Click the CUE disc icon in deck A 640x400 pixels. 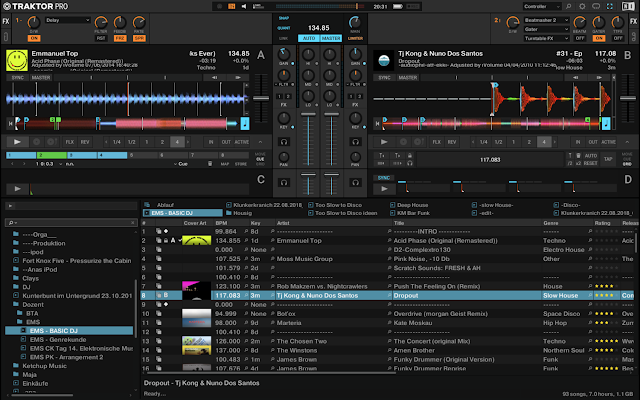coord(36,142)
